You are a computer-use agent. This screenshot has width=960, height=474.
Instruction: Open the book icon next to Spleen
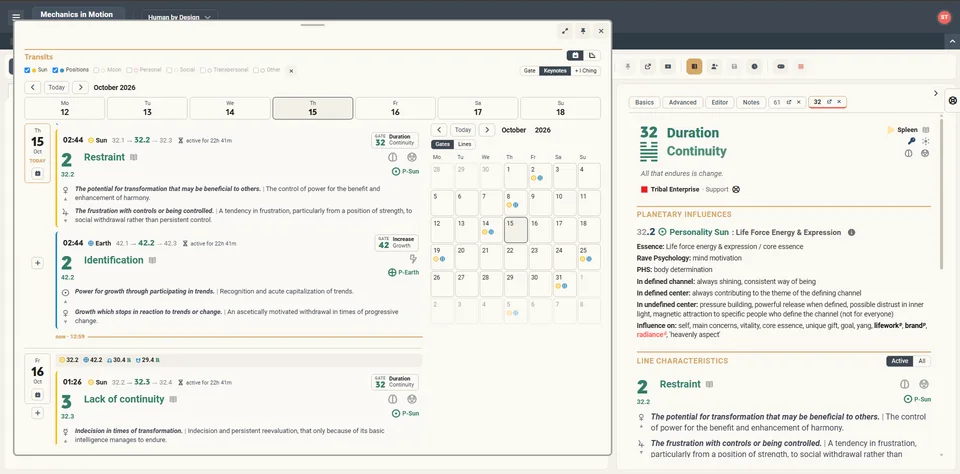(x=926, y=130)
